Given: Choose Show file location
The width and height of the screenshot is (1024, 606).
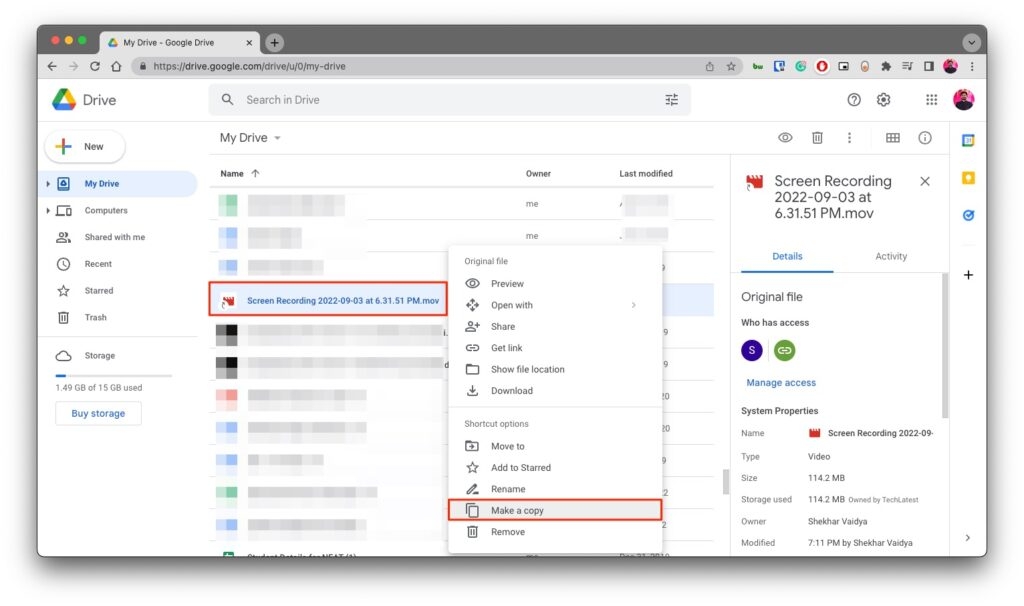Looking at the screenshot, I should click(555, 370).
